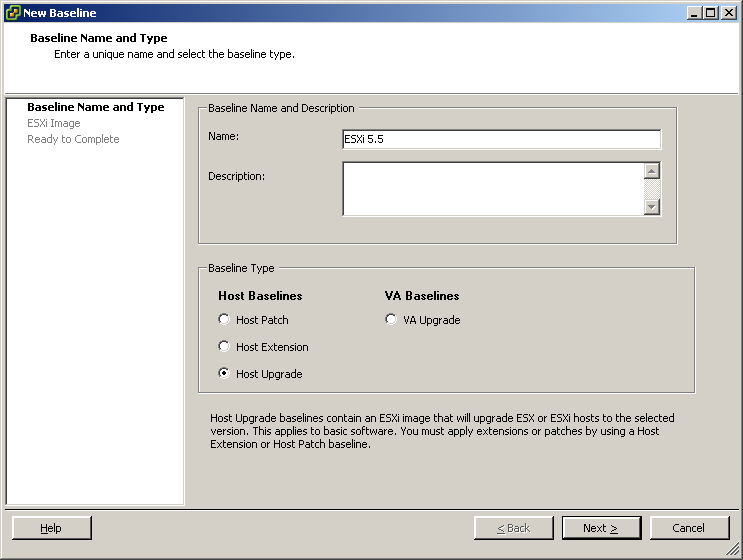Select VA Upgrade under VA Baselines
This screenshot has width=743, height=560.
pyautogui.click(x=391, y=320)
